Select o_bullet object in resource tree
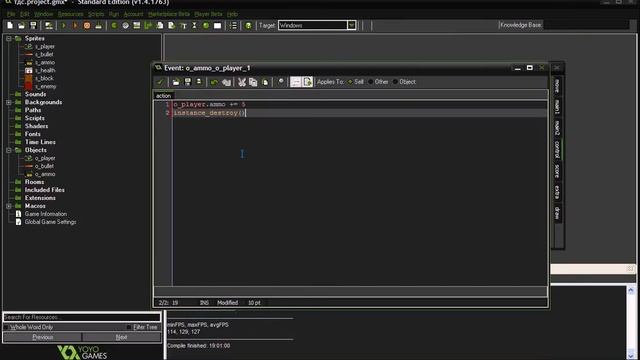This screenshot has width=640, height=360. click(44, 166)
